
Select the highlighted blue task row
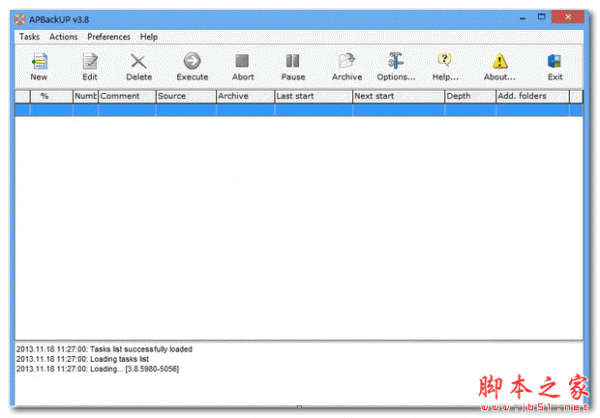299,110
